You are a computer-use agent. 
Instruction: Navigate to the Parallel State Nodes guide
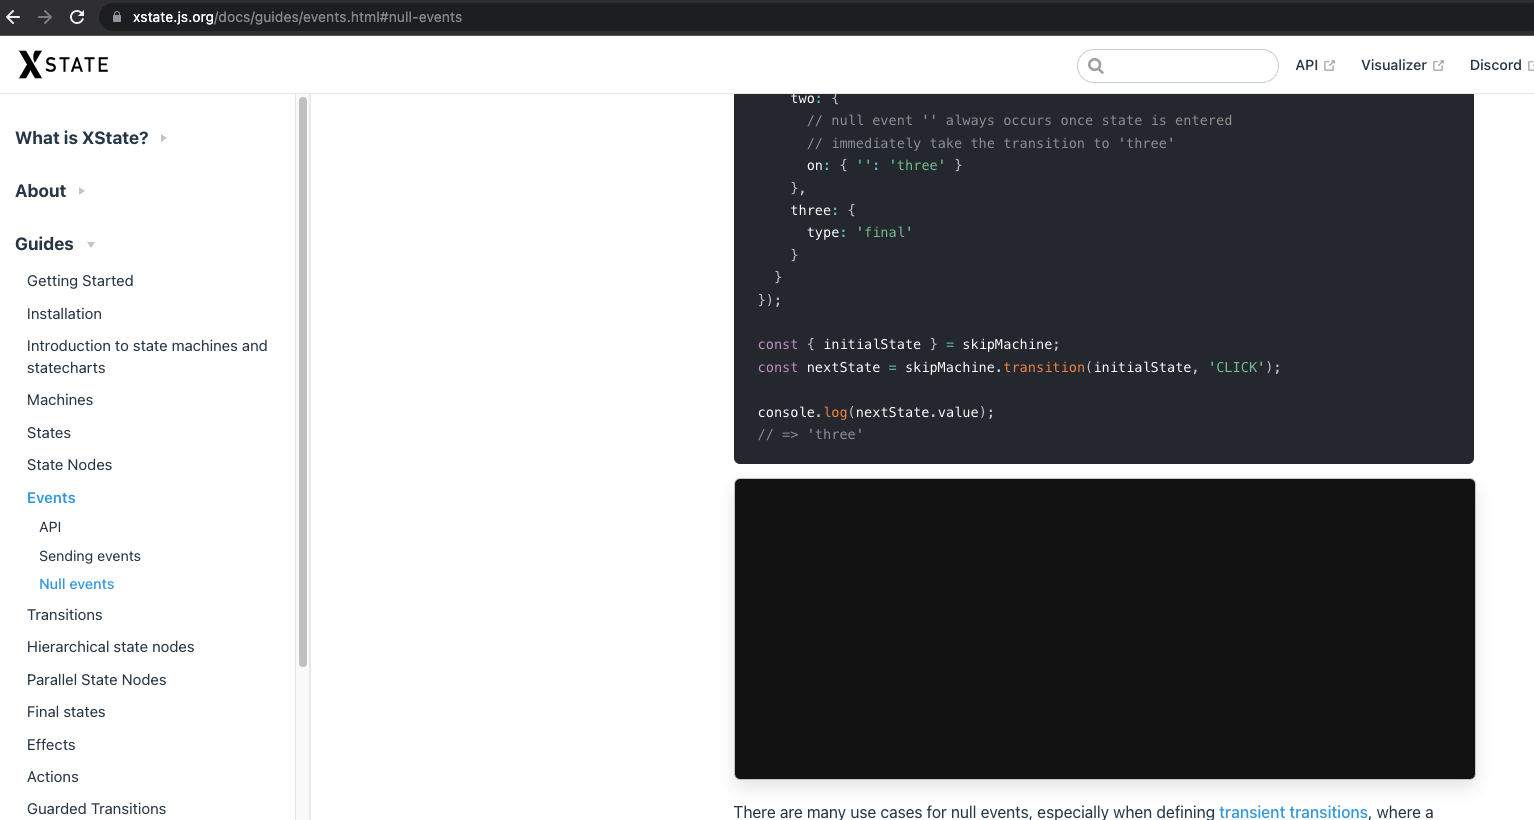96,679
